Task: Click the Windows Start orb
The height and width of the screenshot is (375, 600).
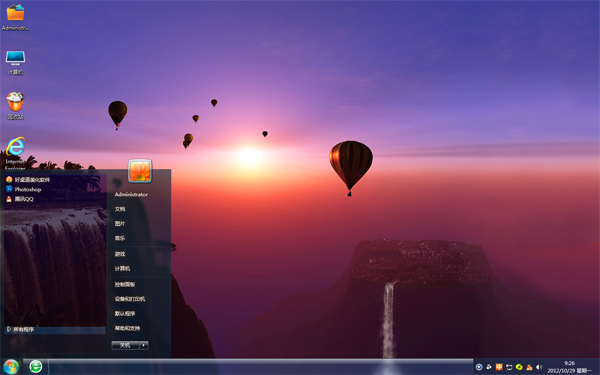Action: [11, 367]
